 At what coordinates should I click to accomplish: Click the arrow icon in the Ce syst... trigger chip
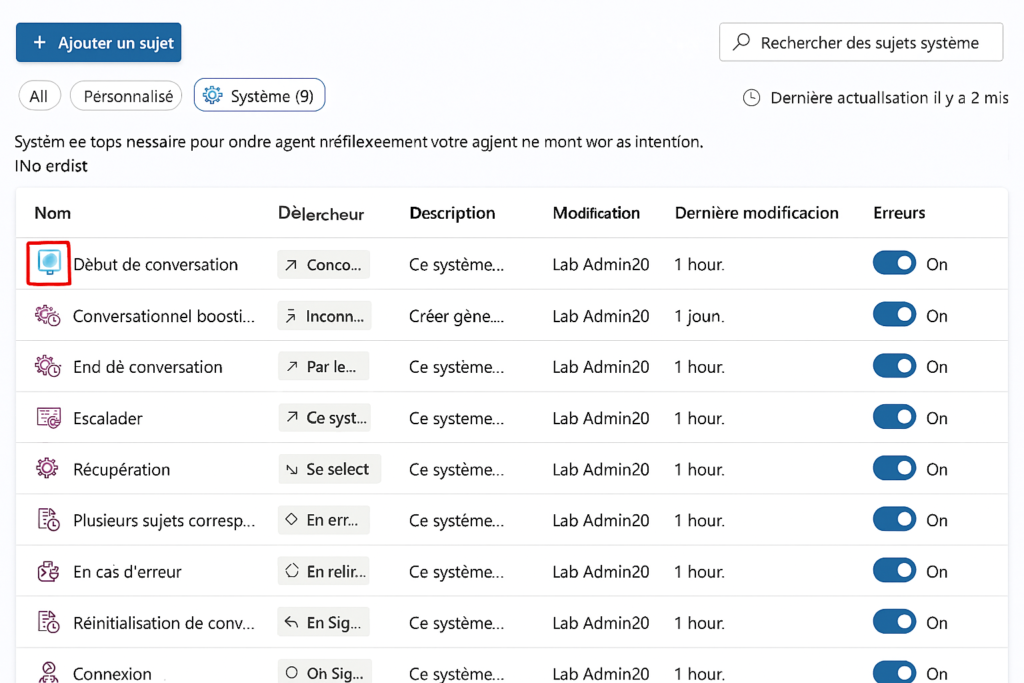(292, 417)
